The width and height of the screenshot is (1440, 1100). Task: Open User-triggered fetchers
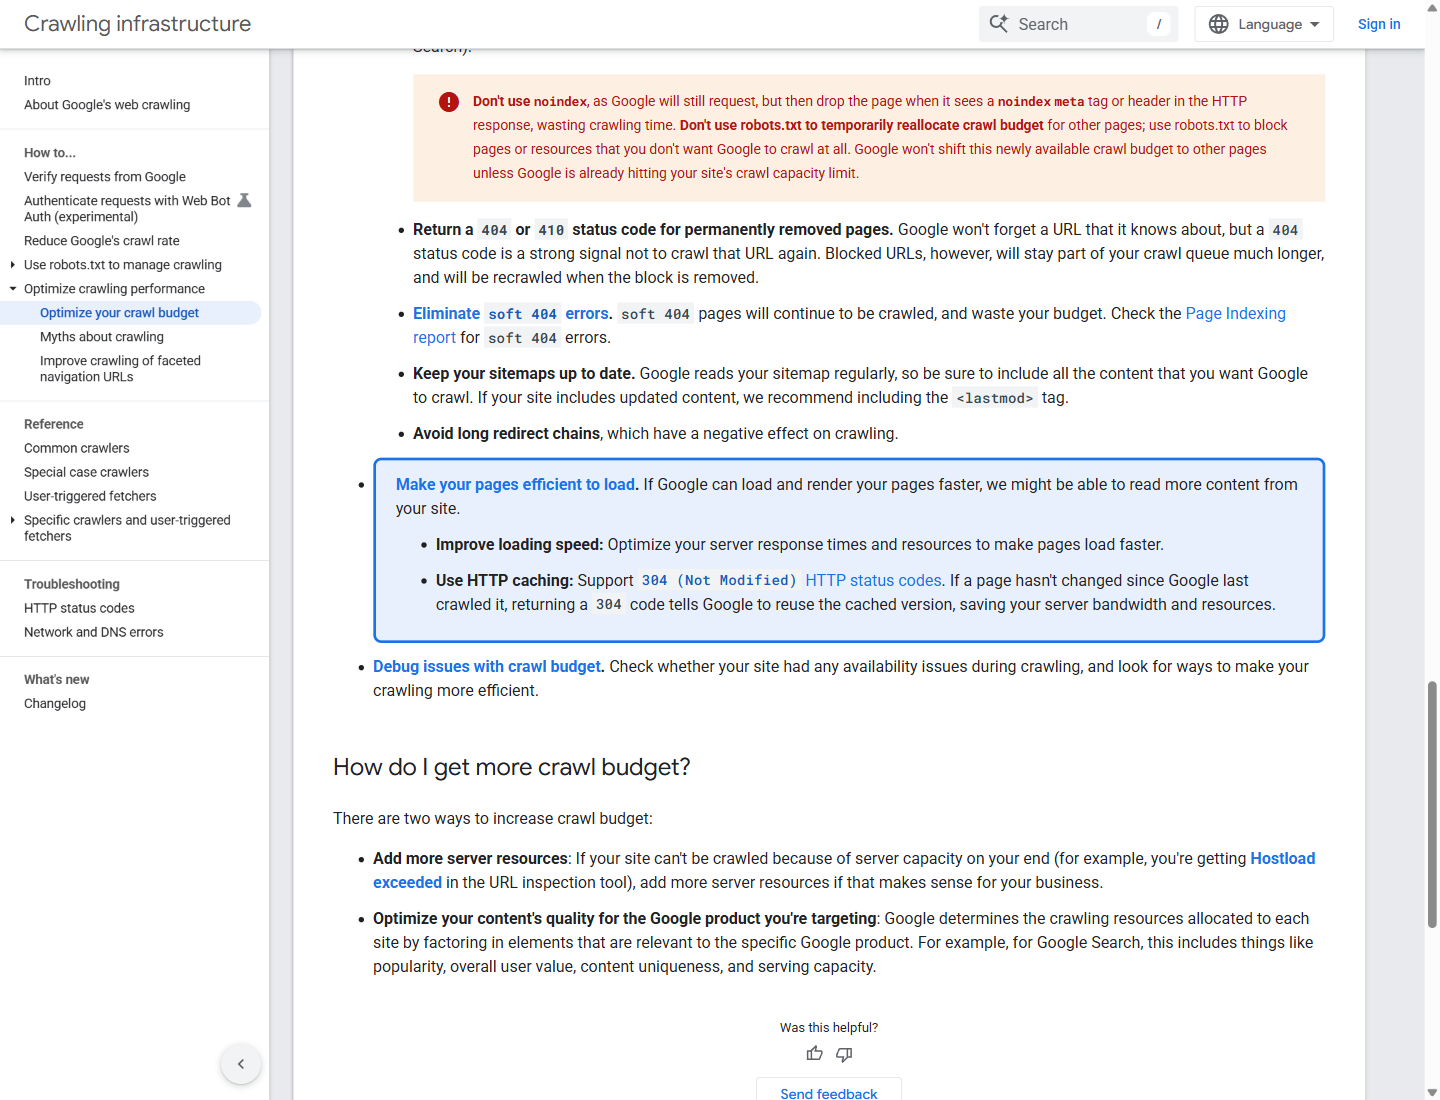90,496
